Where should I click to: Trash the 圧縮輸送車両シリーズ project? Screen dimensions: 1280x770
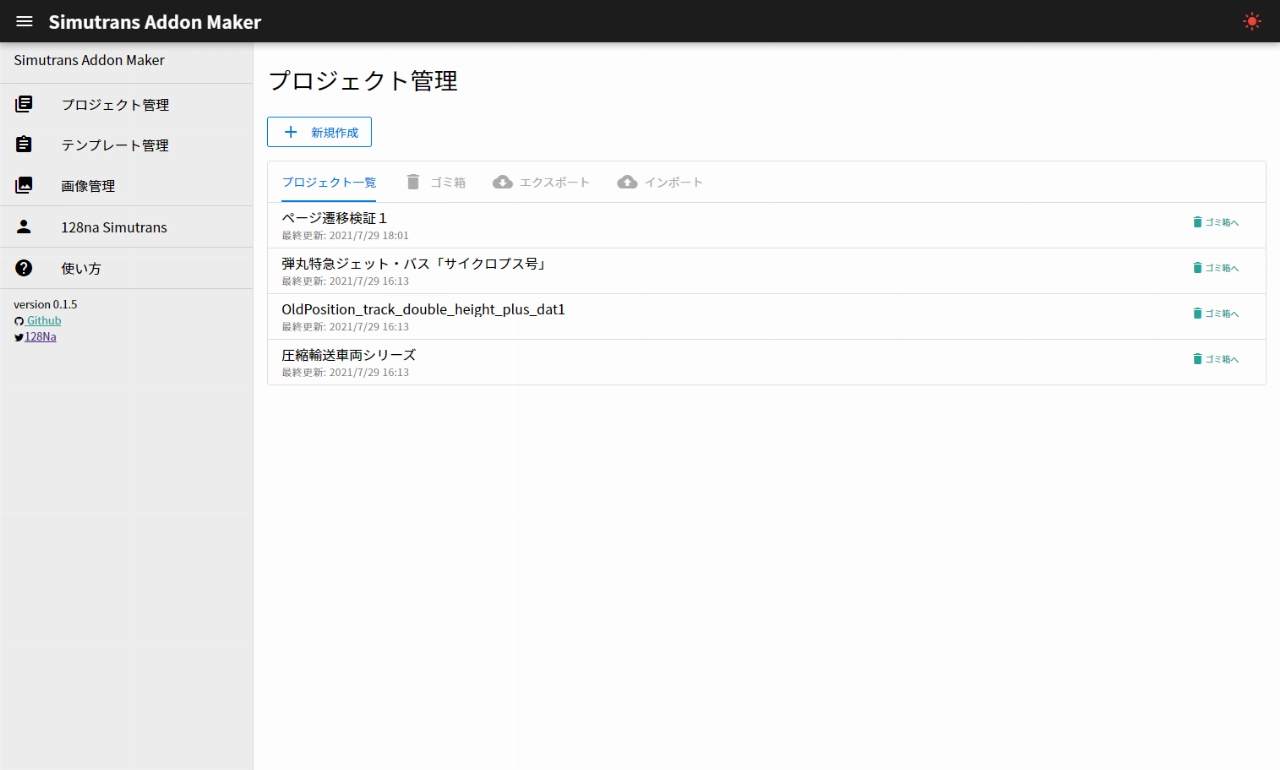coord(1215,359)
